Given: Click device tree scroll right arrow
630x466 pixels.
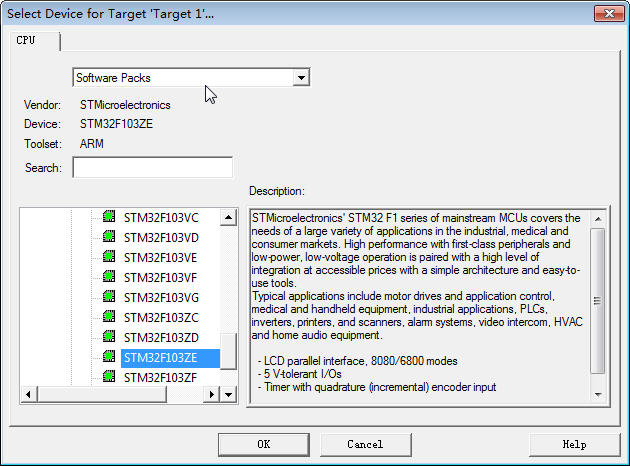Looking at the screenshot, I should point(211,394).
